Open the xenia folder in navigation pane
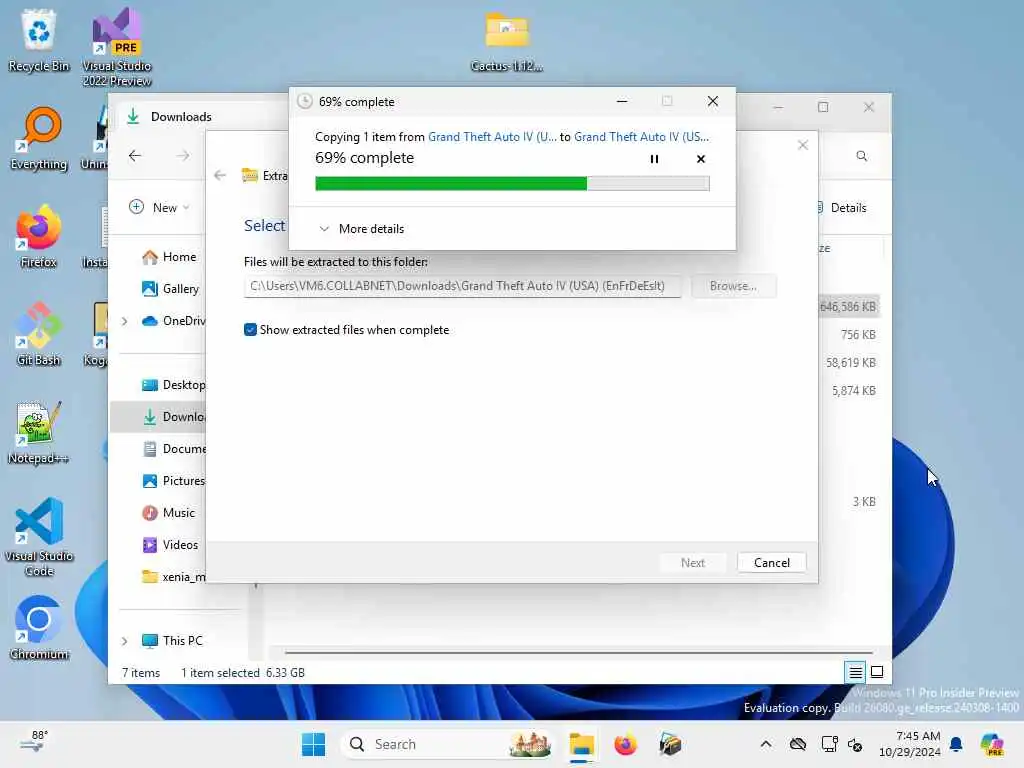 point(174,577)
